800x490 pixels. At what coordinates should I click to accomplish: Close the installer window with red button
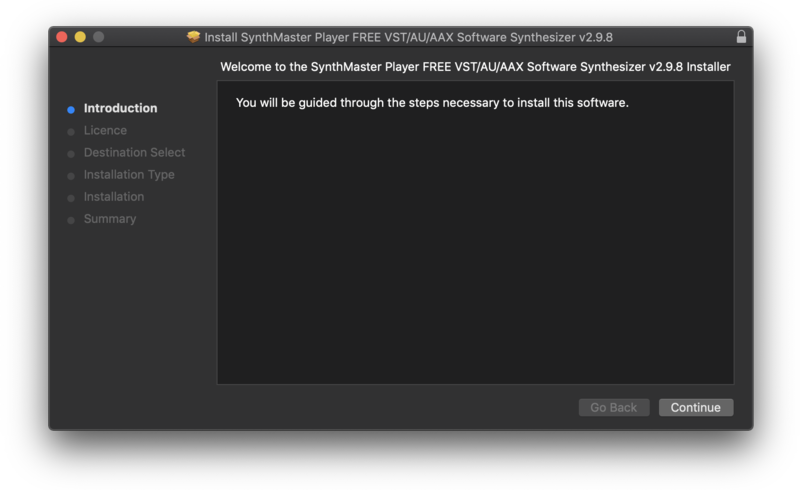pos(62,37)
